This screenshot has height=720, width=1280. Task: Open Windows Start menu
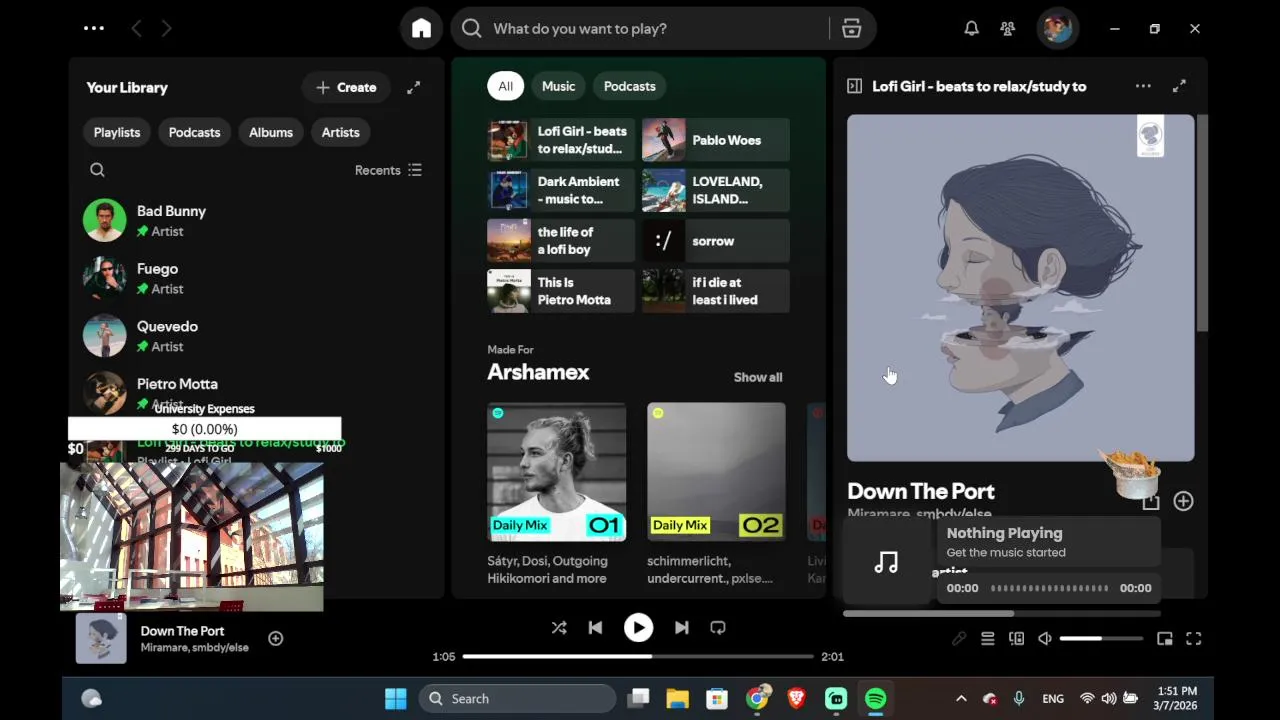396,699
